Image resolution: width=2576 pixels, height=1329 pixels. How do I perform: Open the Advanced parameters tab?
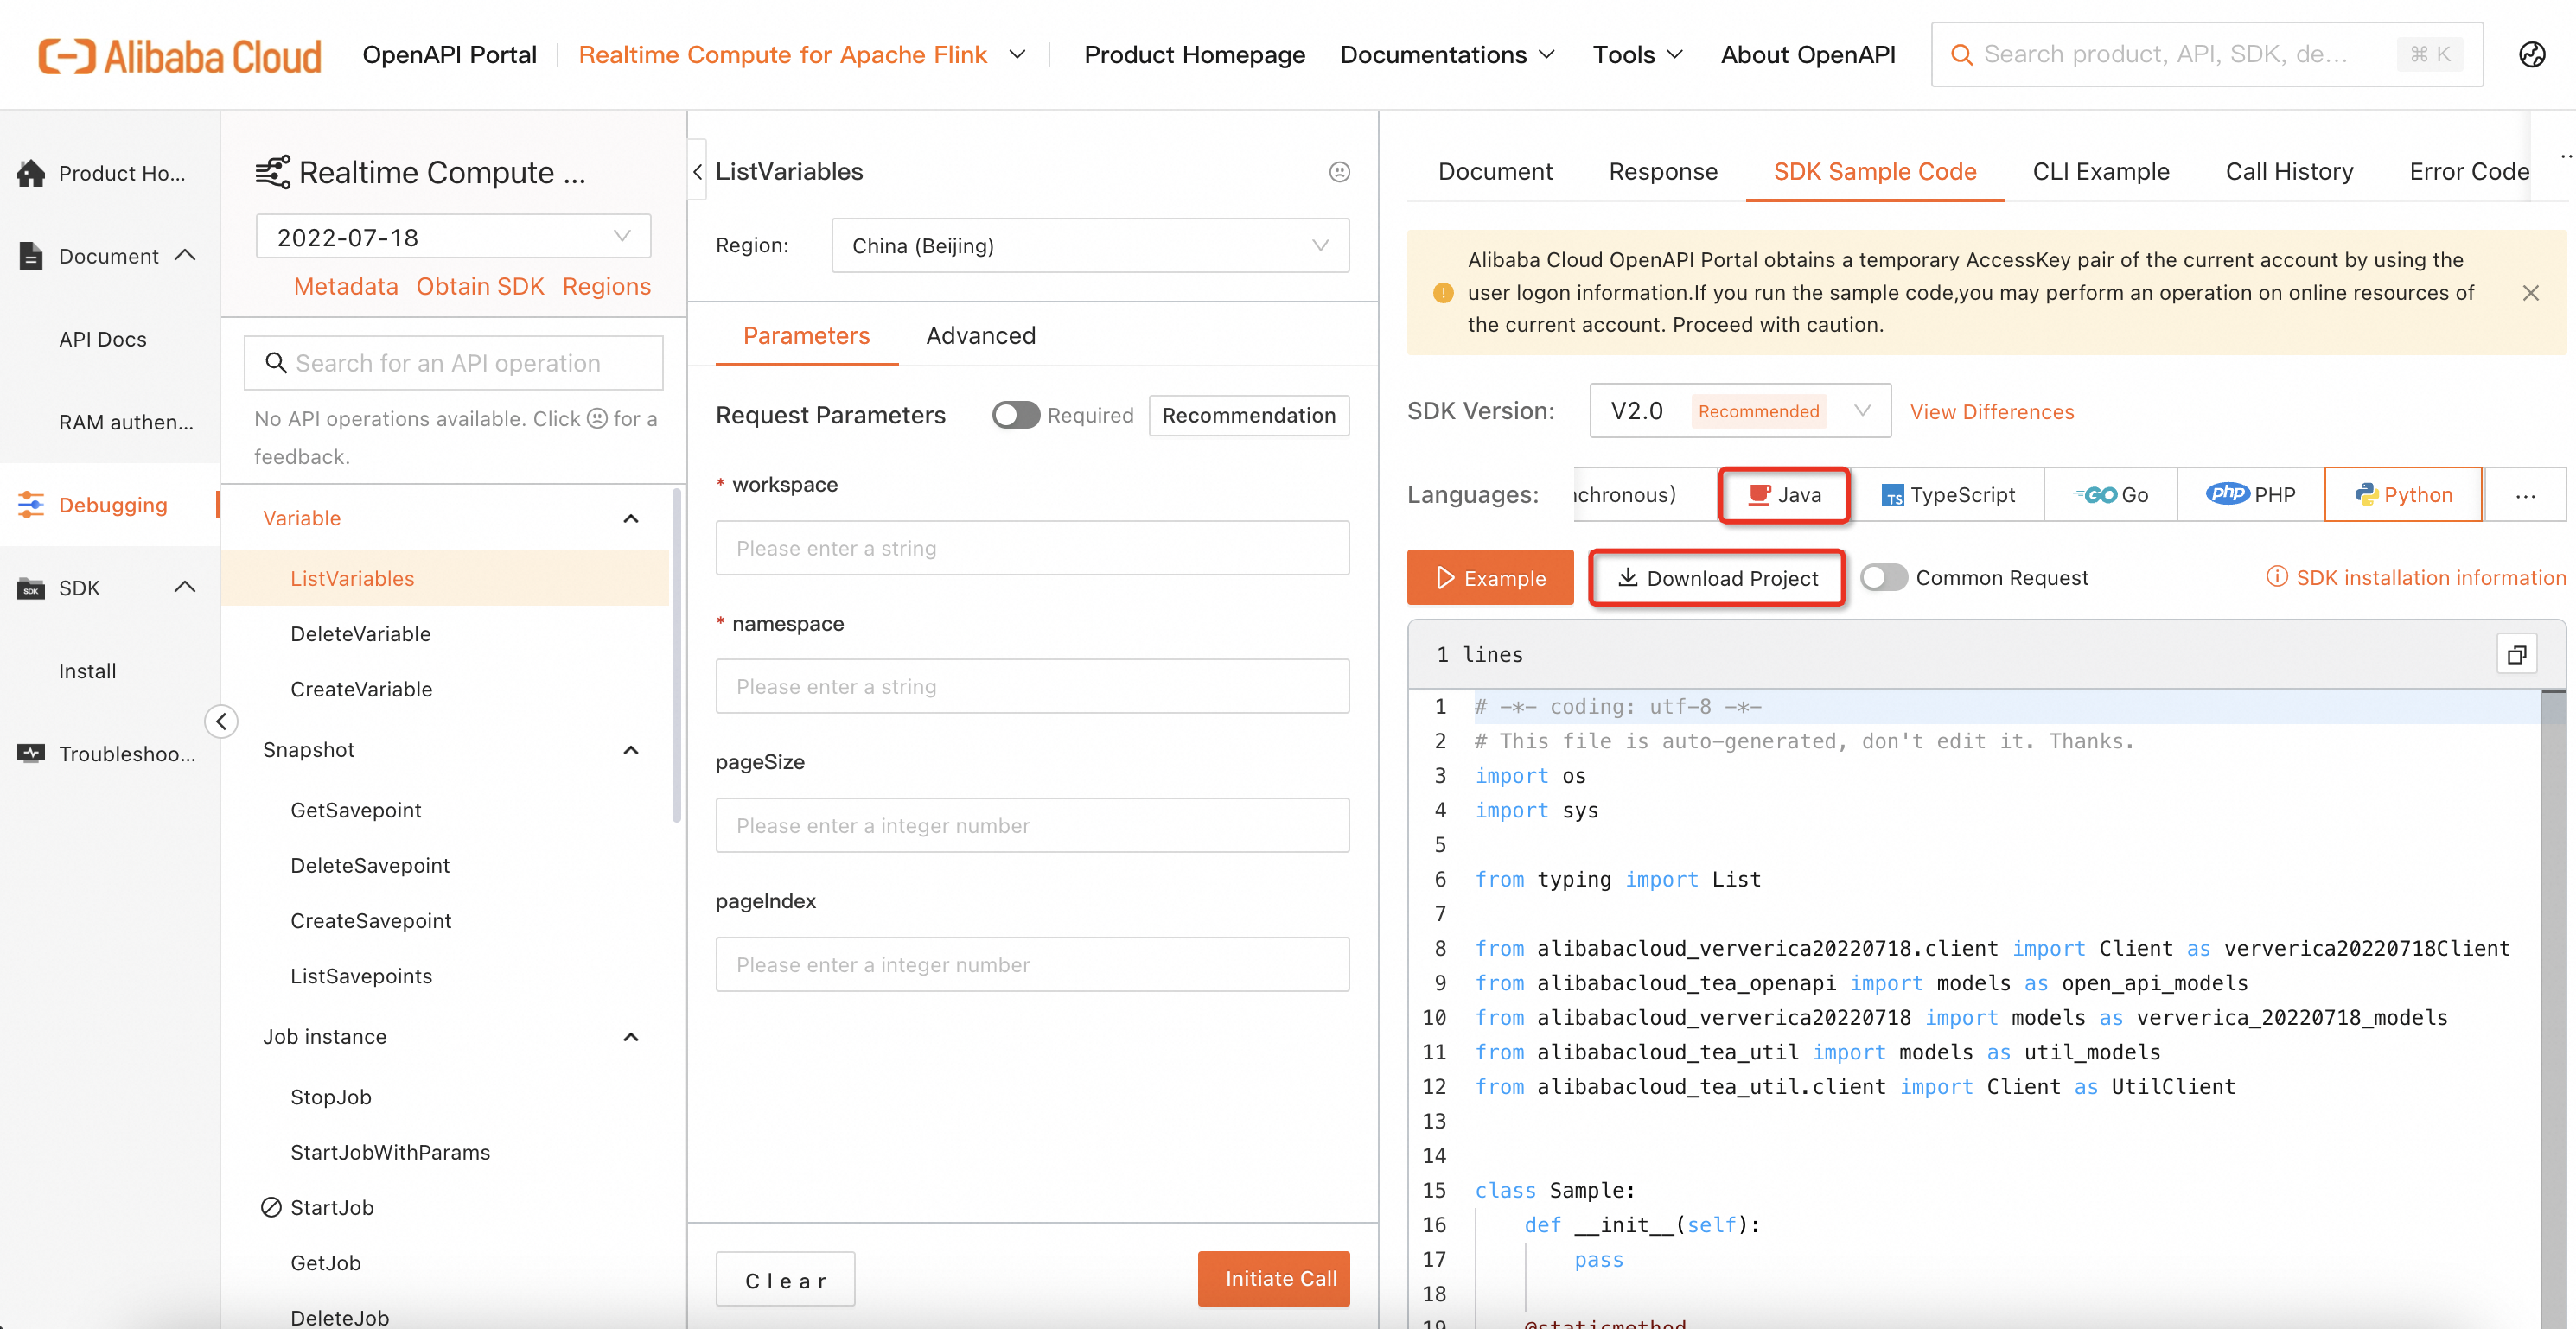[x=980, y=336]
